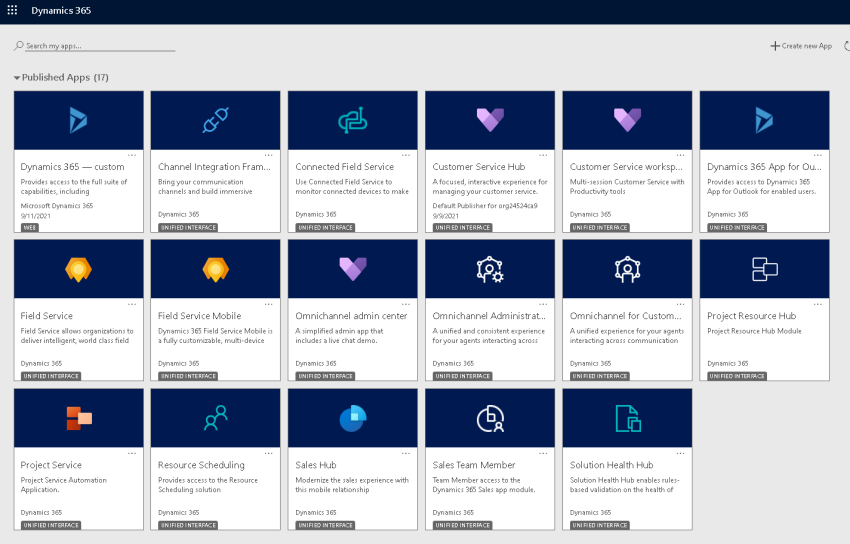Screen dimensions: 850x544
Task: Open more options for Customer Service Hub
Action: 543,156
